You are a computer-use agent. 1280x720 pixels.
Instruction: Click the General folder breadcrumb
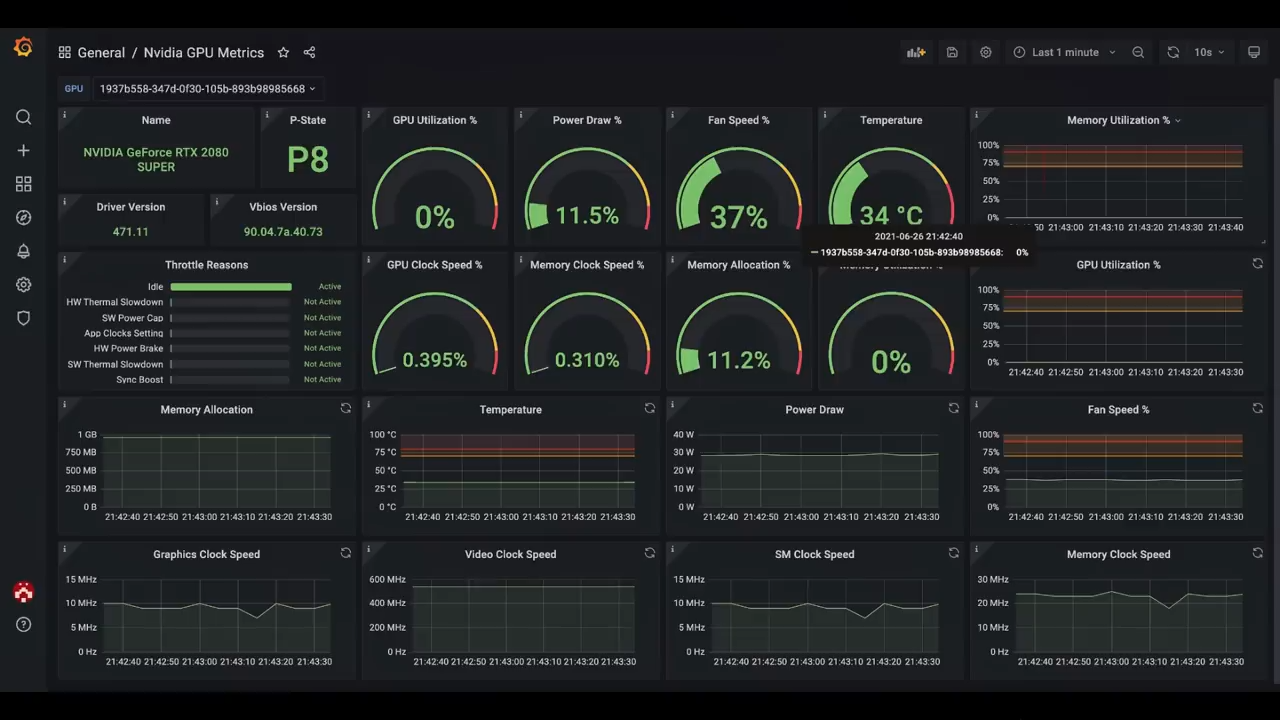[101, 52]
